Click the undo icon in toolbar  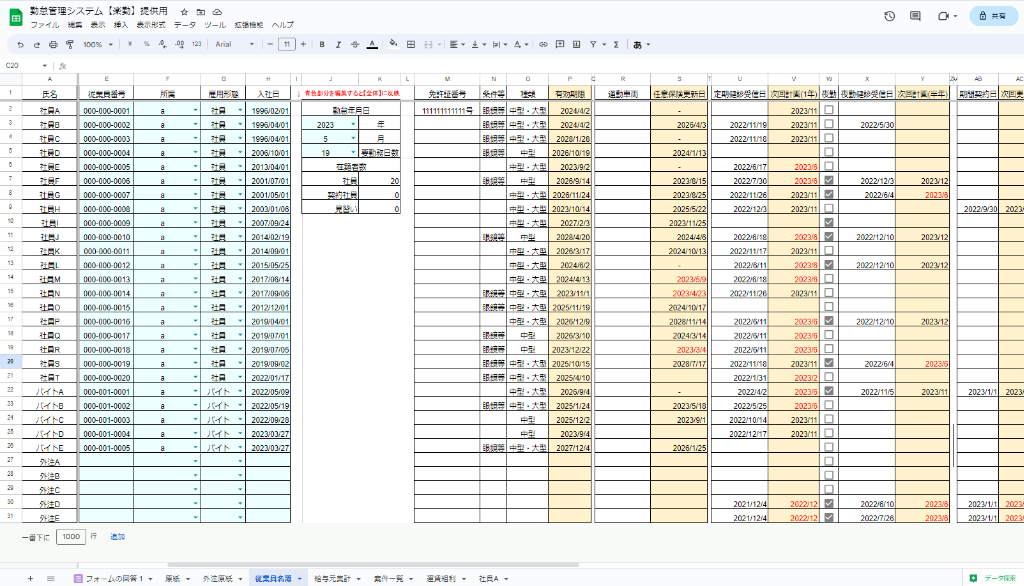click(x=22, y=44)
